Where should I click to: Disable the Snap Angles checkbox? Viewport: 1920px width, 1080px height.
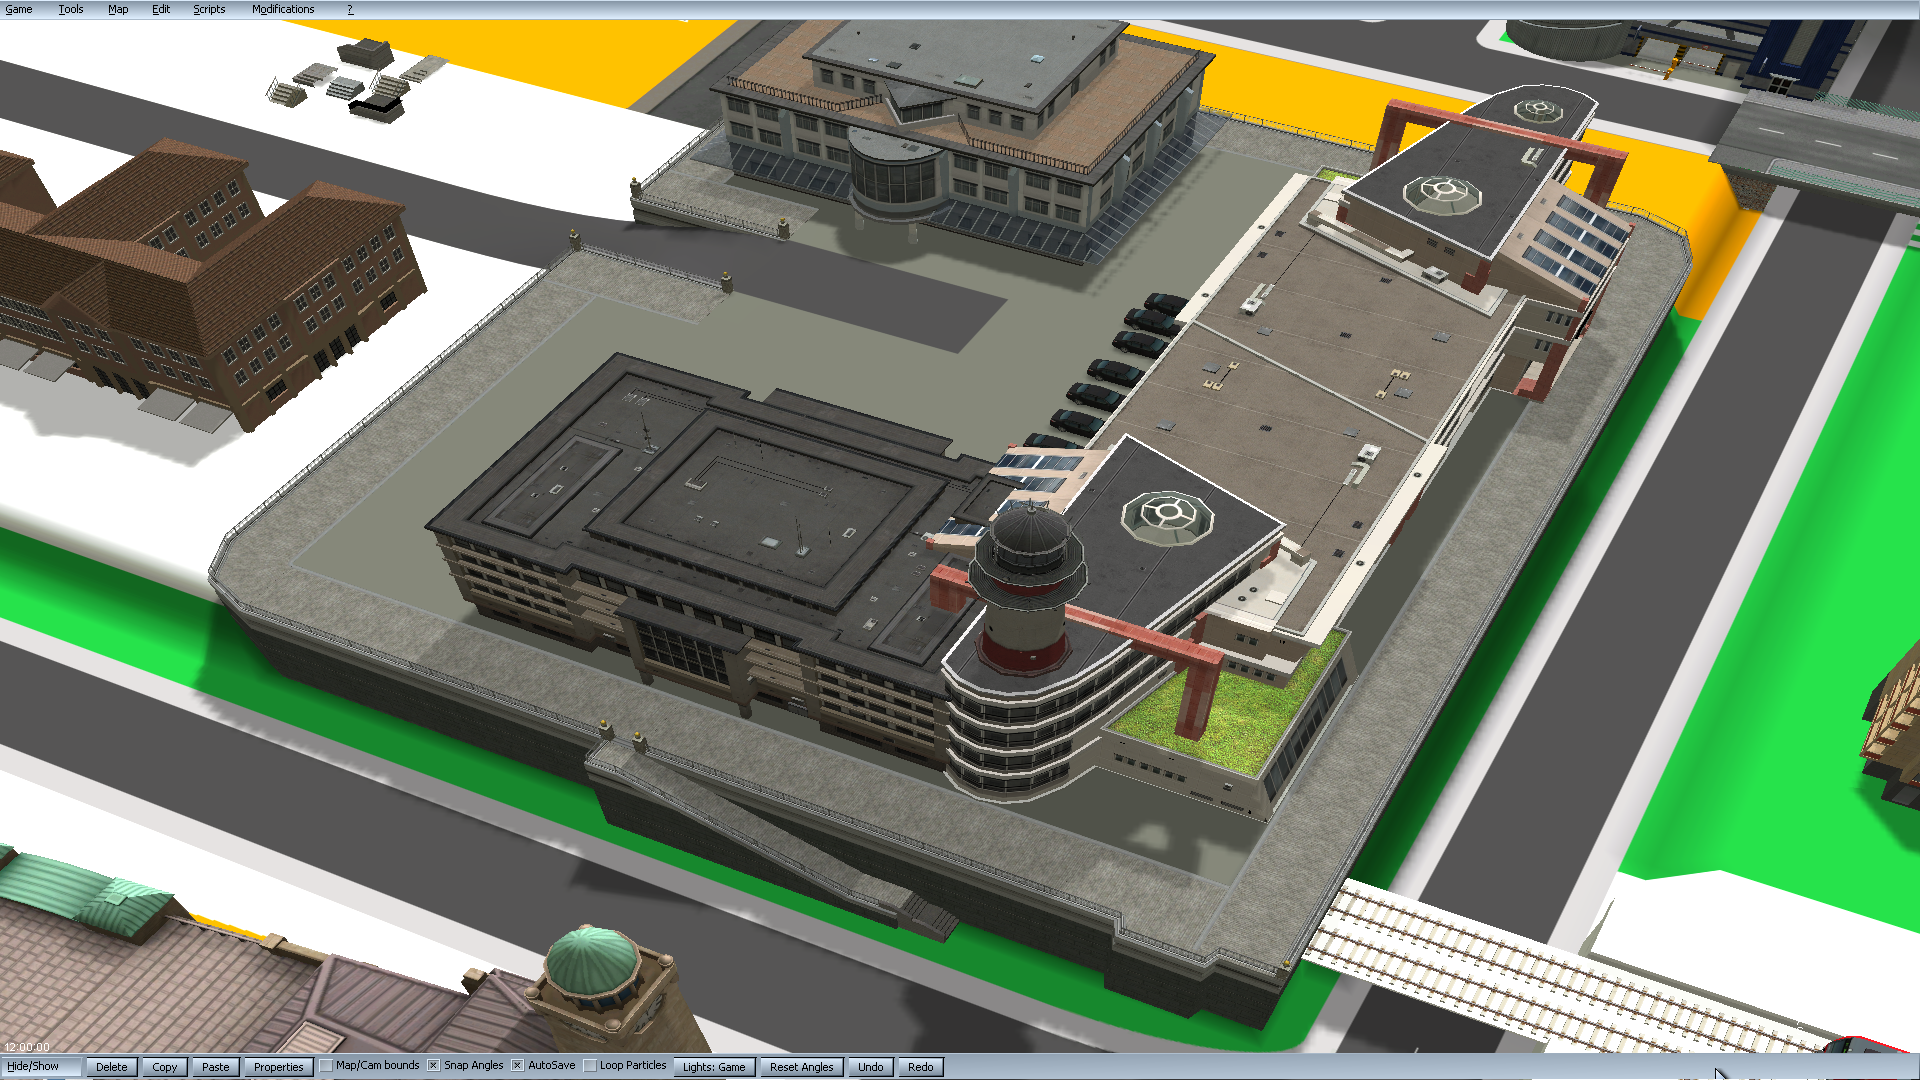(434, 1066)
